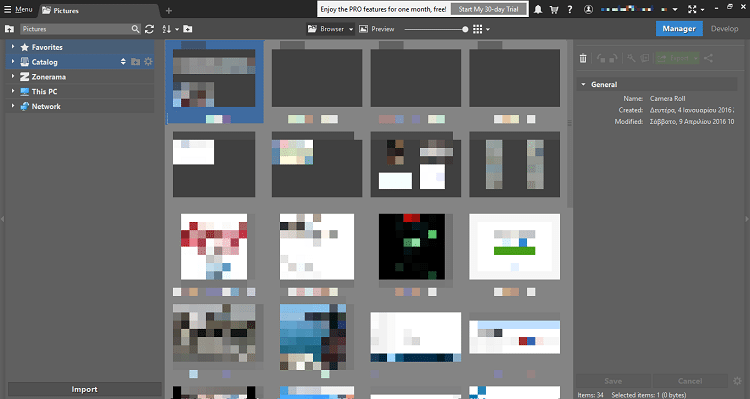Select the Manager module button
This screenshot has width=750, height=399.
(x=679, y=29)
